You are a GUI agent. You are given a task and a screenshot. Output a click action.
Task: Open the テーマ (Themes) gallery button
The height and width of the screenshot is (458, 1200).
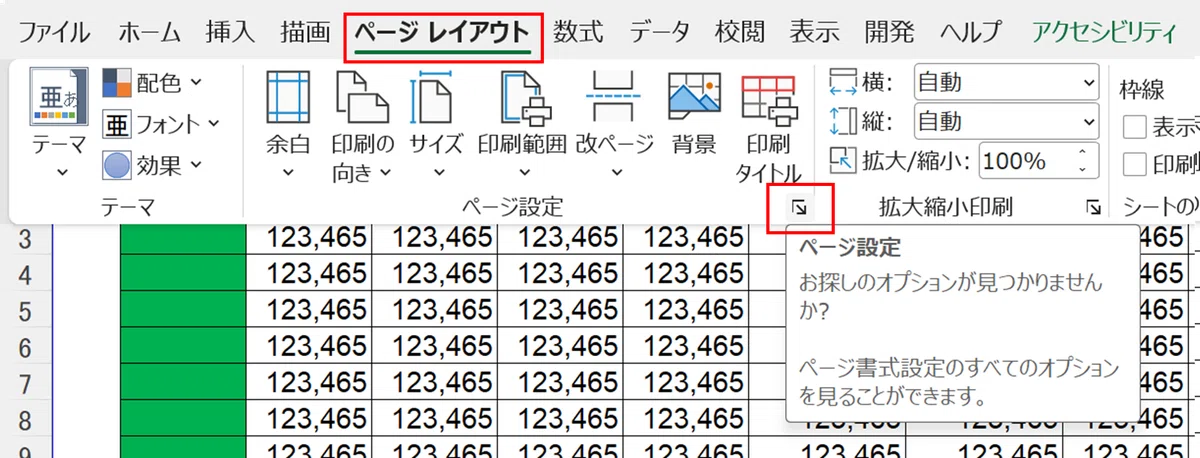pos(59,123)
